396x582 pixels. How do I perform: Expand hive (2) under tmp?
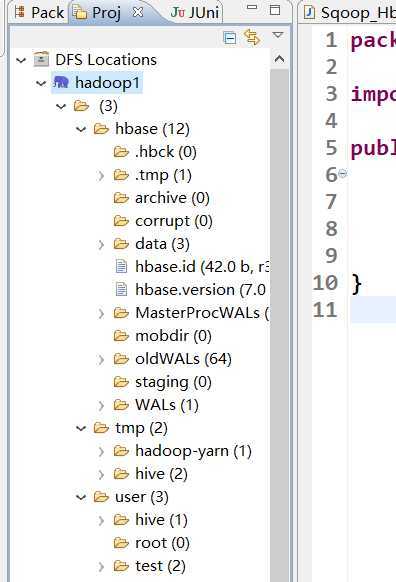[x=101, y=474]
